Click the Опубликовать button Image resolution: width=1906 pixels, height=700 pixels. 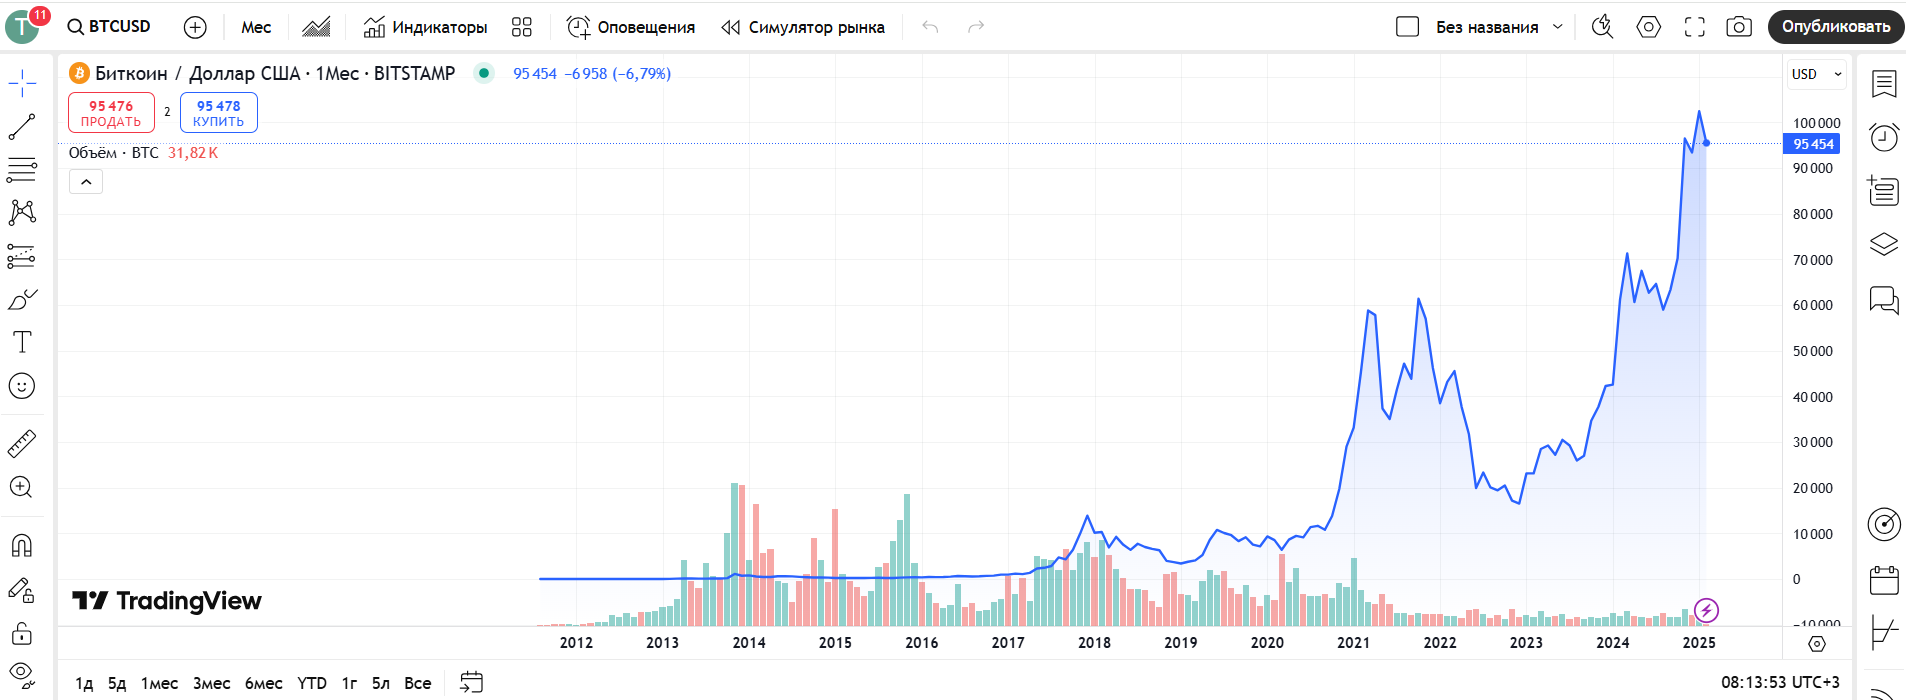click(1835, 27)
